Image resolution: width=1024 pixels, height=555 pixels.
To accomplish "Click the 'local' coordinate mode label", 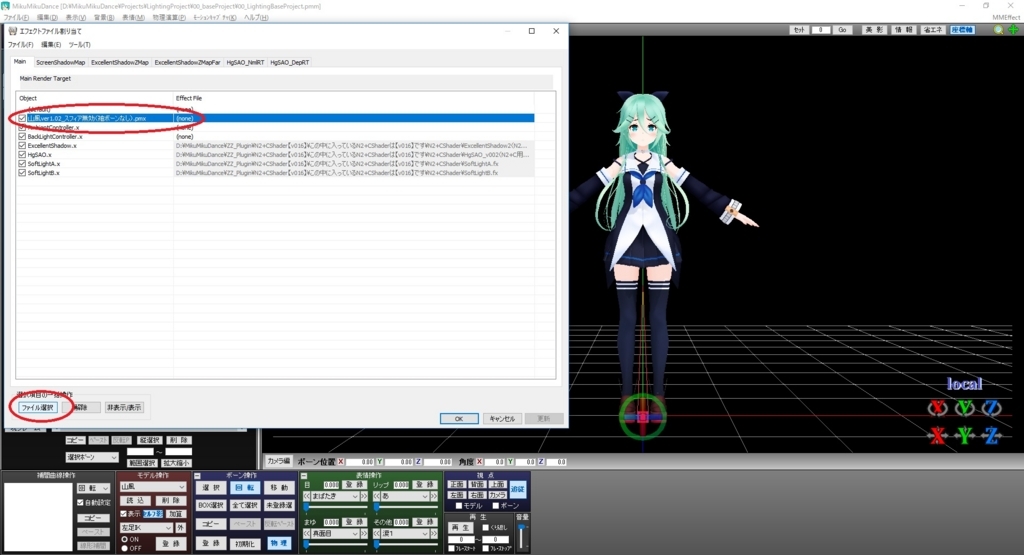I will [x=965, y=384].
